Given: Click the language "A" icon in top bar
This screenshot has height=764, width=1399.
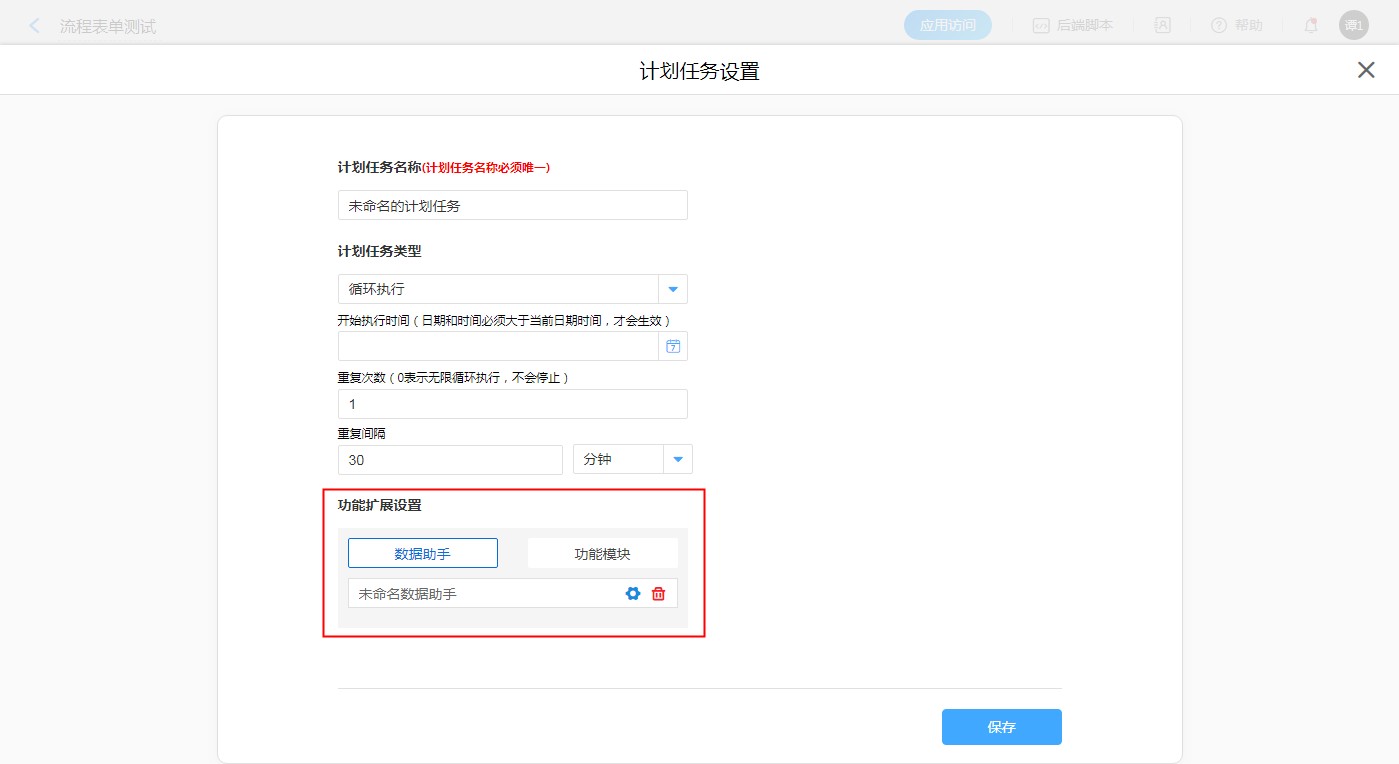Looking at the screenshot, I should click(x=1163, y=26).
